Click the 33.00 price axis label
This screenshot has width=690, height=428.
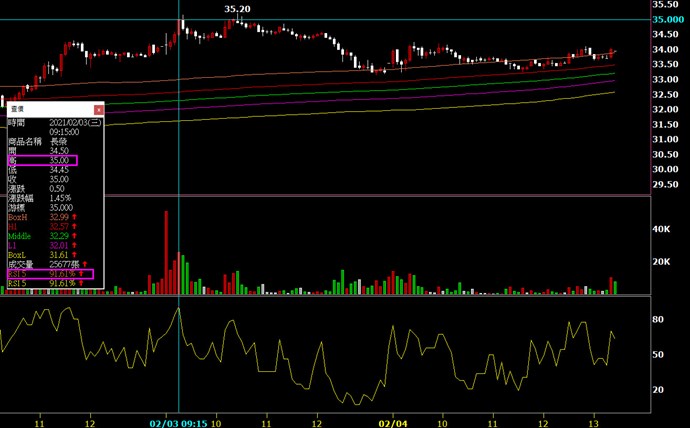pyautogui.click(x=665, y=80)
